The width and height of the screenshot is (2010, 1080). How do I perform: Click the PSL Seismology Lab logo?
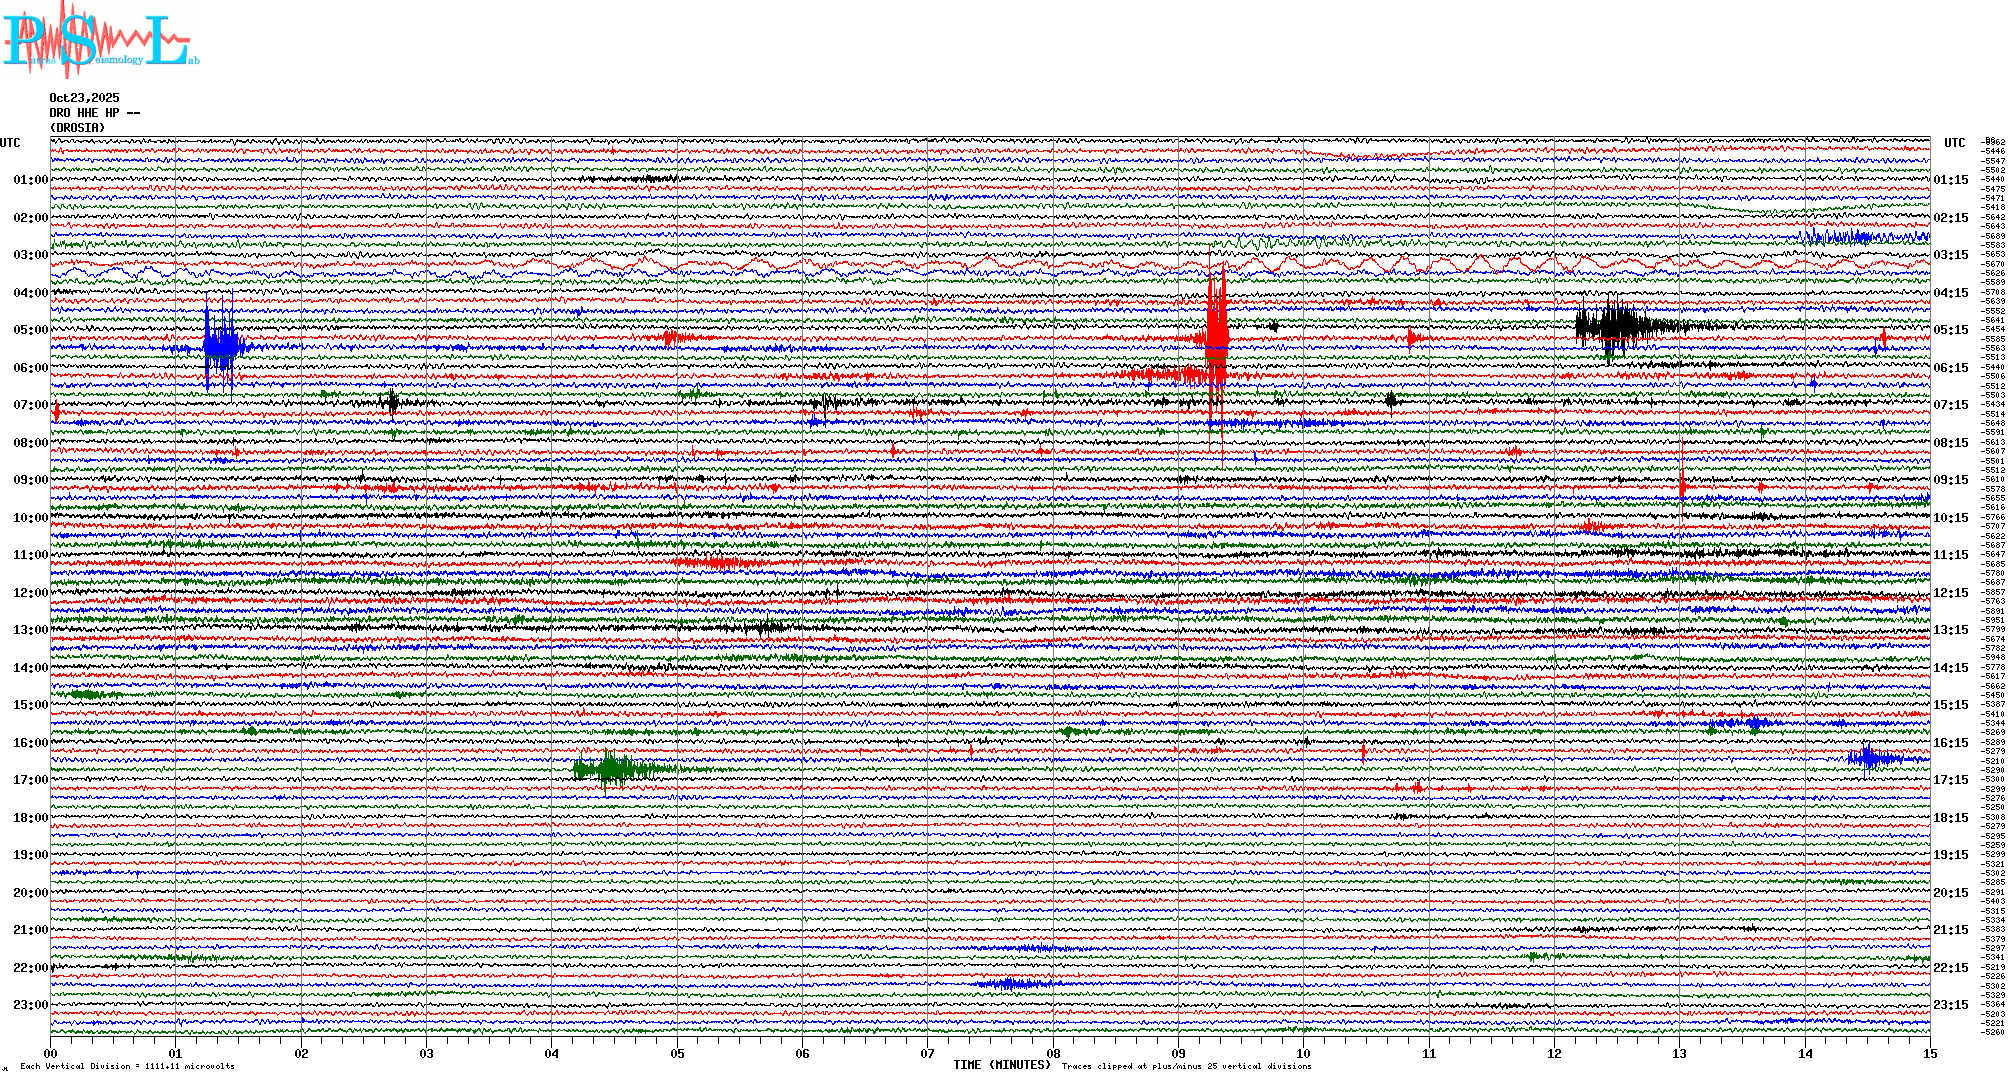100,38
